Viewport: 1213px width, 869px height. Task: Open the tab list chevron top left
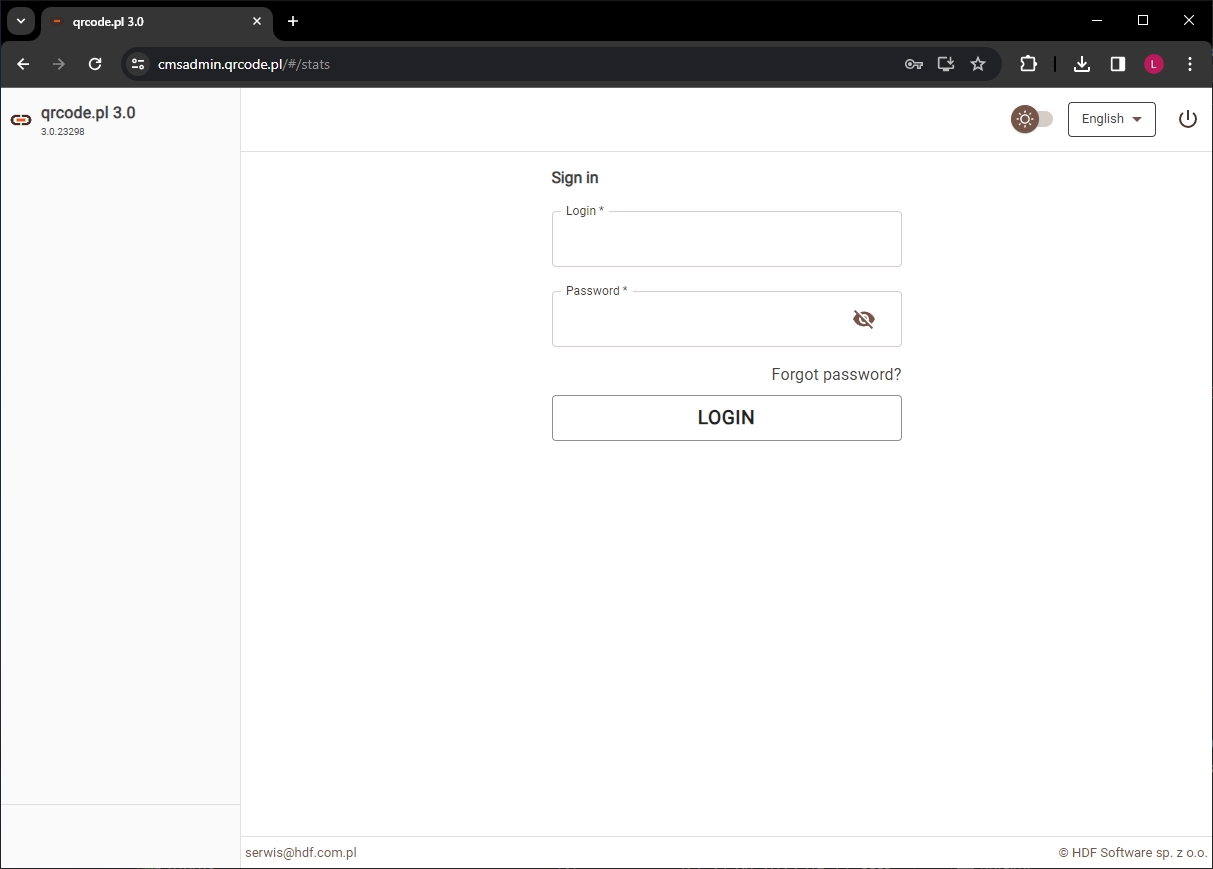coord(20,20)
